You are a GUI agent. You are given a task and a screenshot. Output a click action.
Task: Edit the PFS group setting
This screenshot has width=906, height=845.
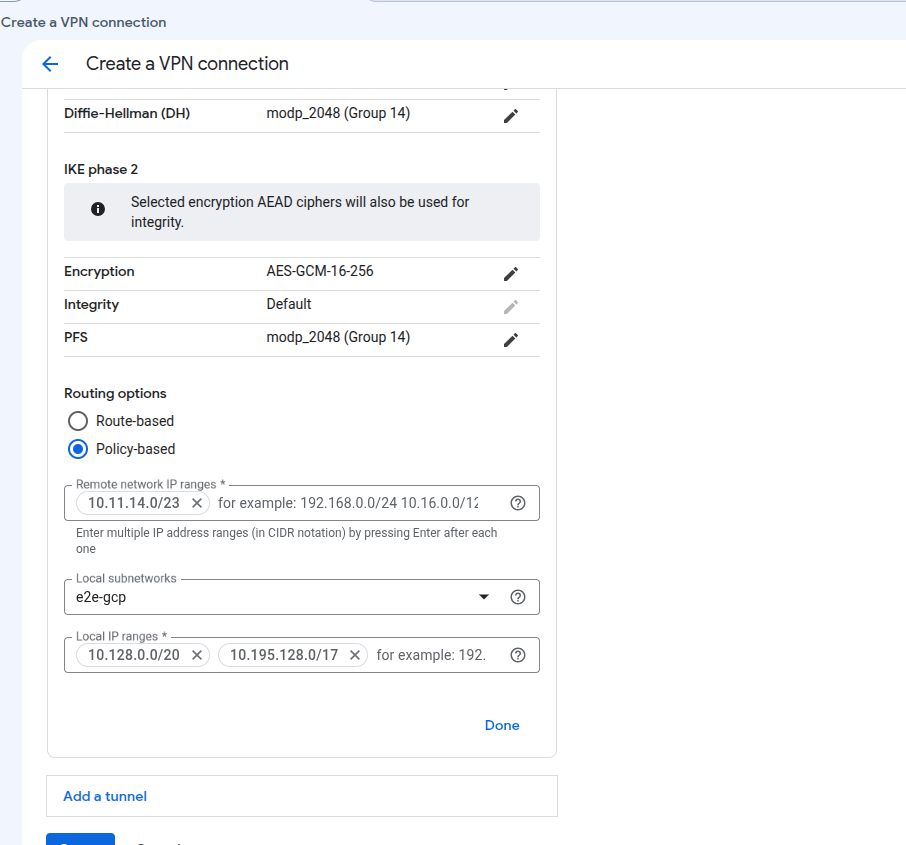coord(511,340)
